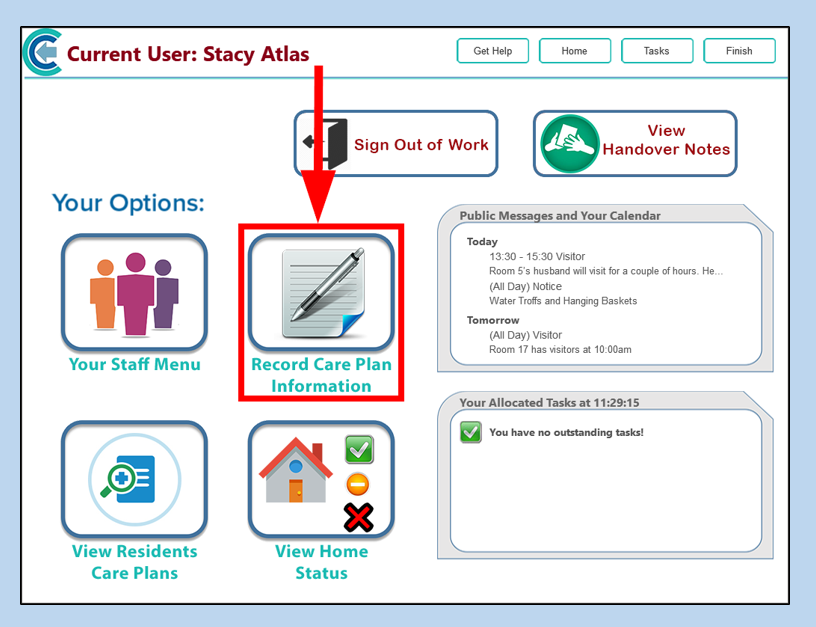Open the Get Help button

(492, 51)
